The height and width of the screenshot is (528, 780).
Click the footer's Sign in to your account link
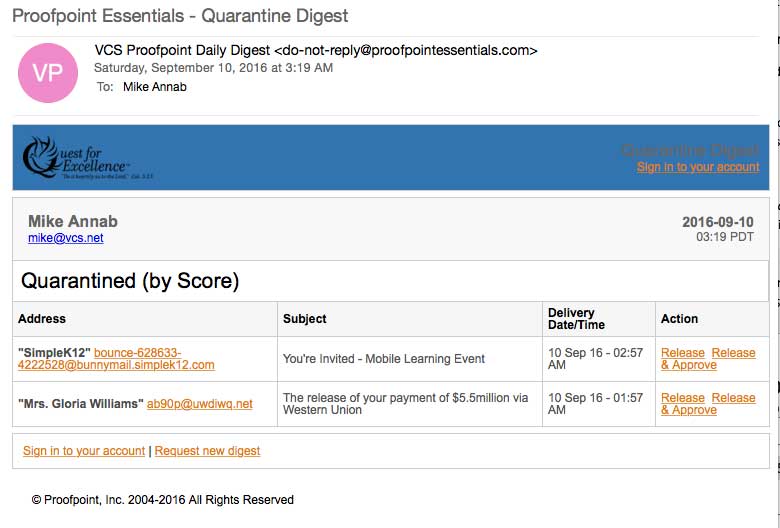point(84,451)
